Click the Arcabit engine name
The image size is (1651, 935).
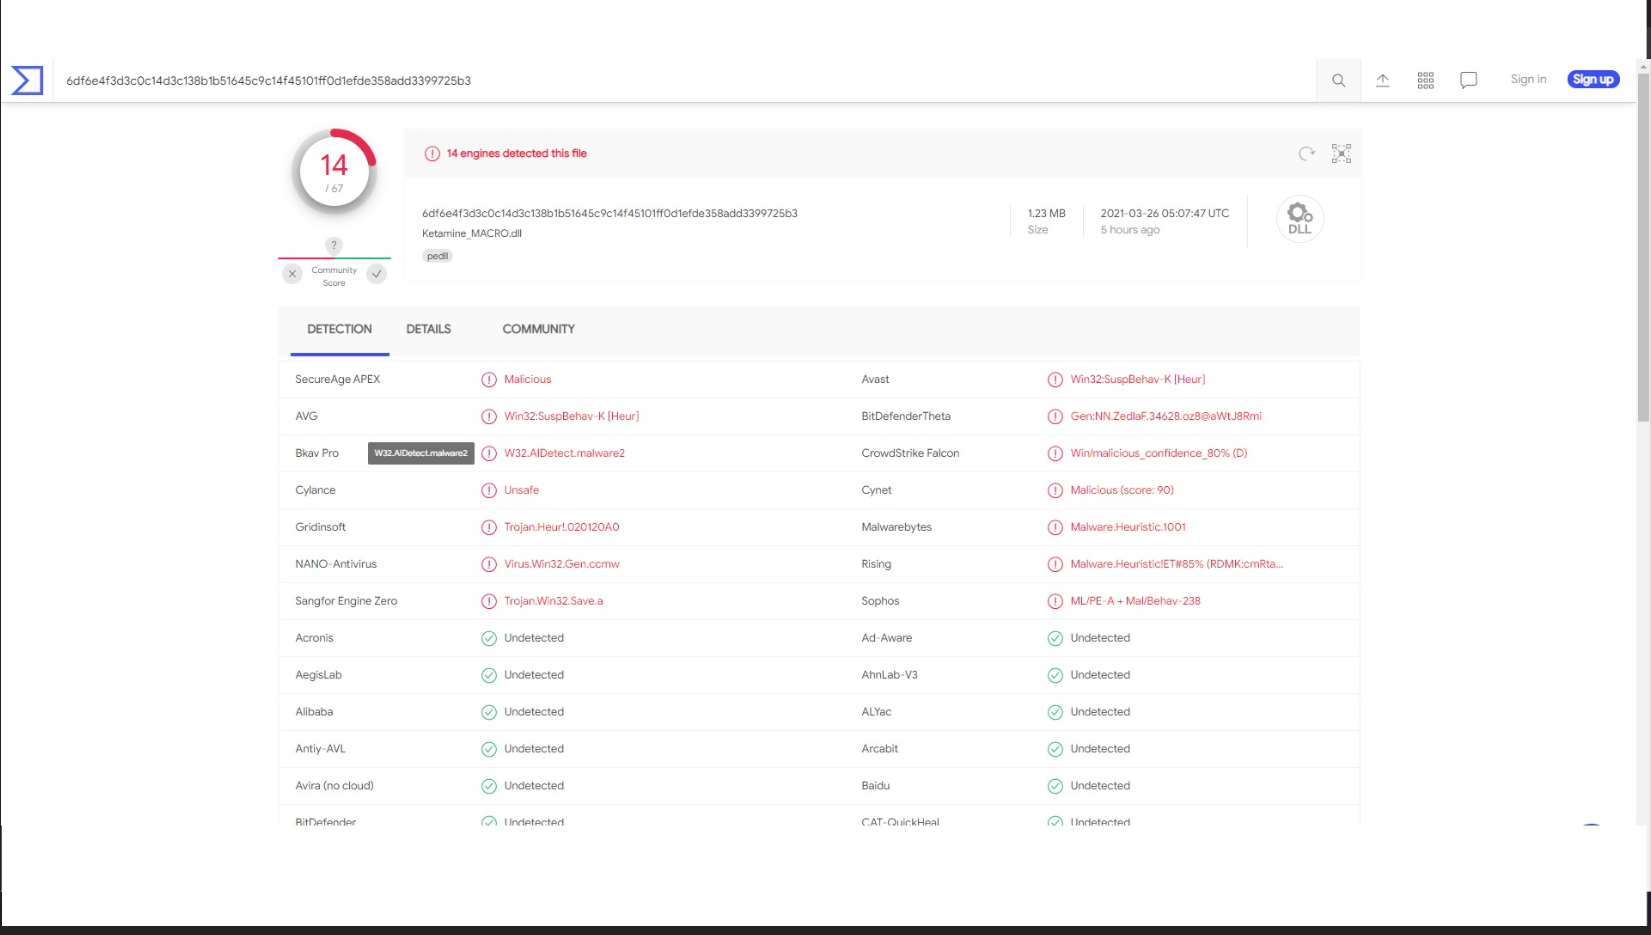click(880, 749)
